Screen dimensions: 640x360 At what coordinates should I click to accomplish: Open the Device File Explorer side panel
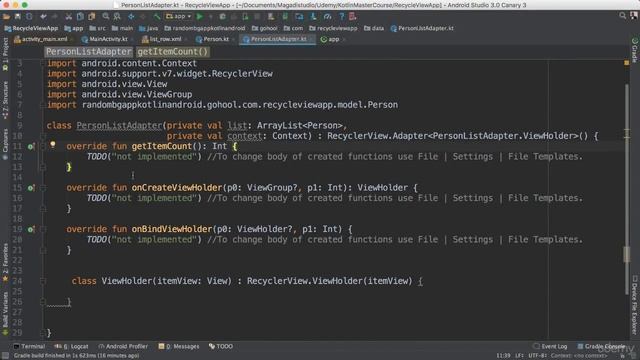(x=635, y=305)
